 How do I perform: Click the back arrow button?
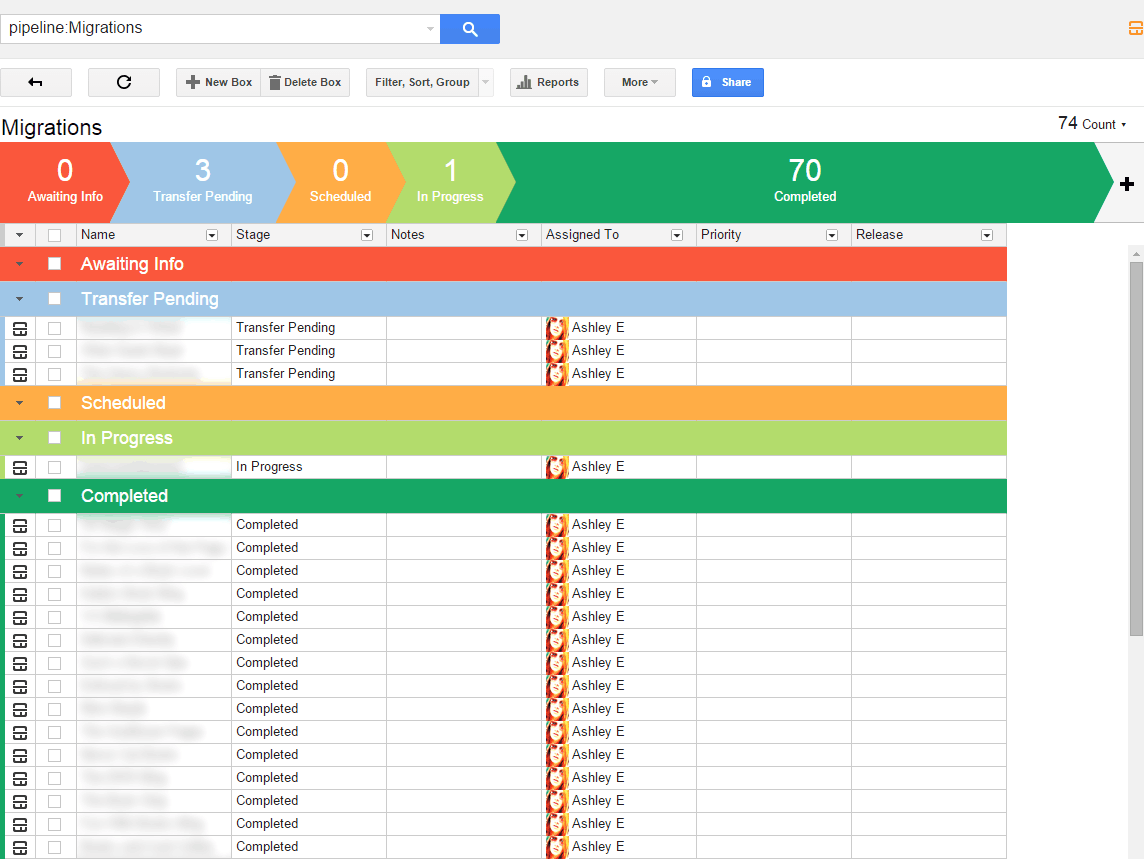pos(36,82)
